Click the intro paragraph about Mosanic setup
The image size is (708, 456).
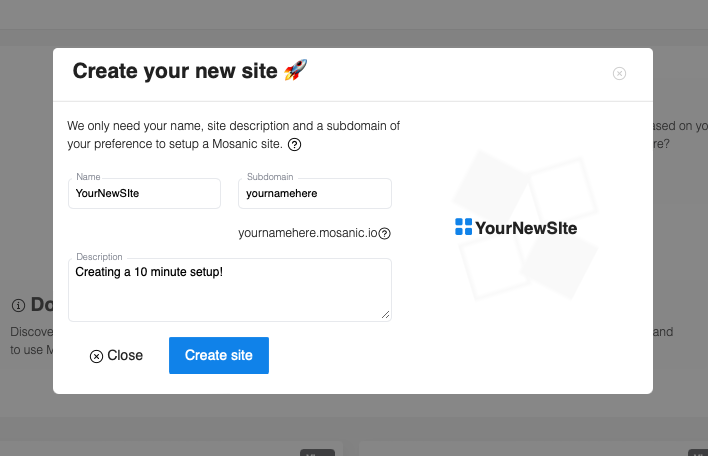[x=233, y=135]
